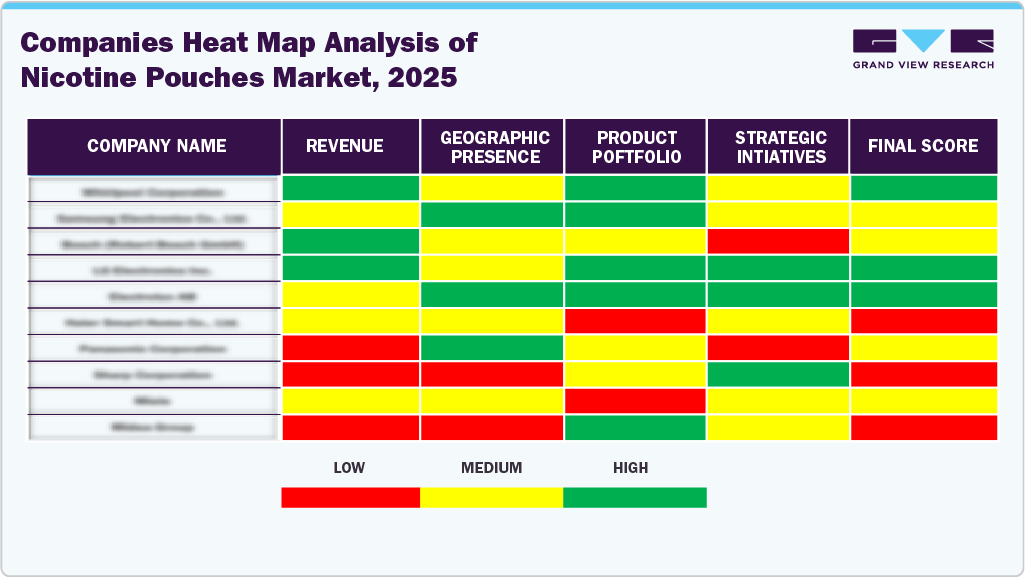Click the left purple block of the logo
Screen dimensions: 1025x577
point(874,43)
